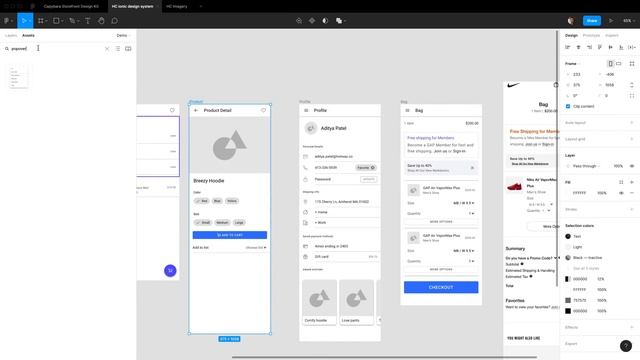Click the Text black style swatch
This screenshot has height=360, width=640.
[568, 236]
